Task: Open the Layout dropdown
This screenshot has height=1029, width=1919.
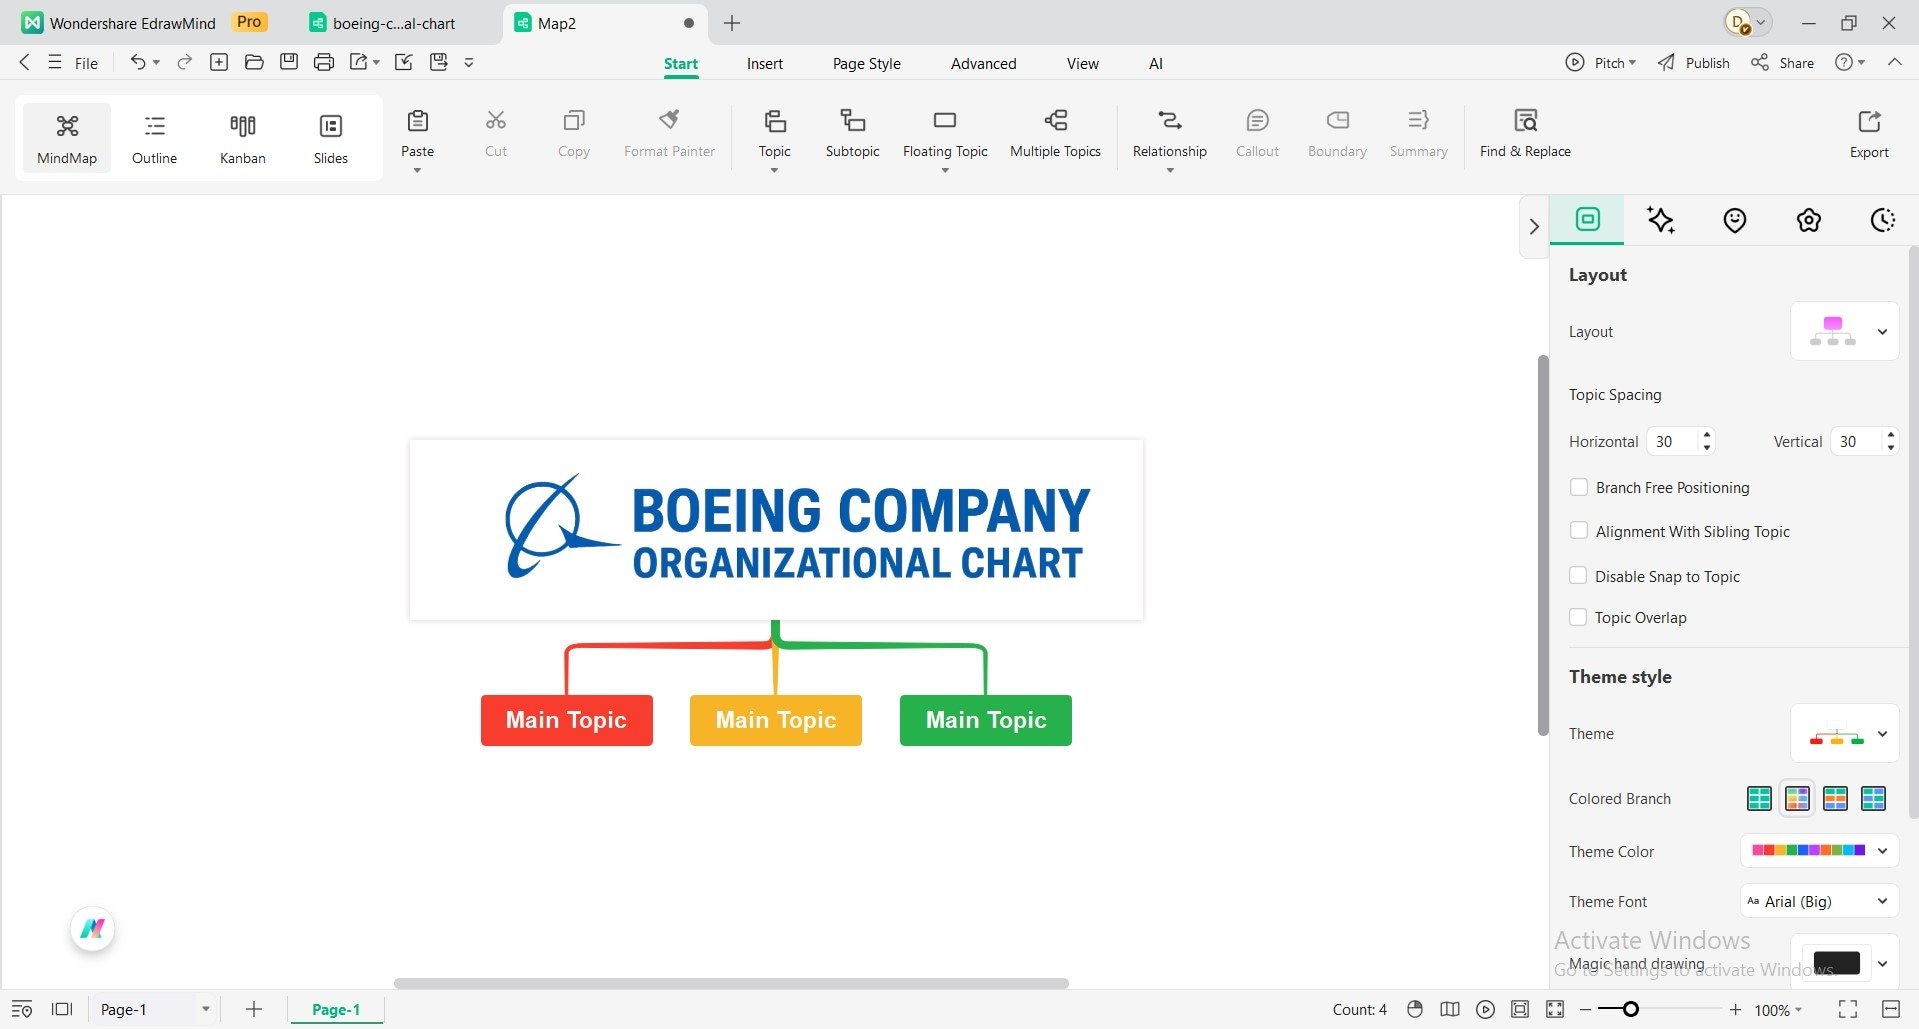Action: pos(1881,331)
